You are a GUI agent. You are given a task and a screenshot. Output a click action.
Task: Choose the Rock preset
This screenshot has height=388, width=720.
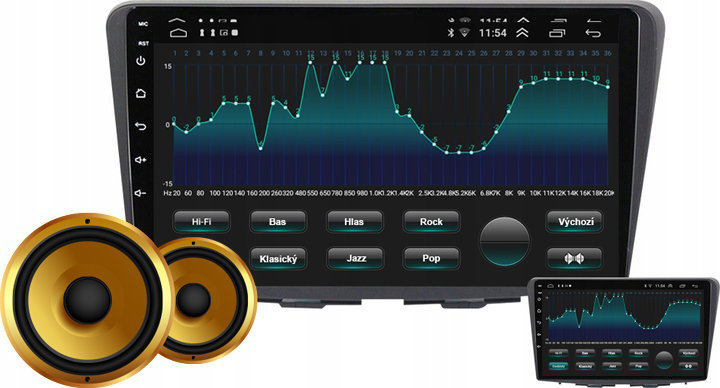pos(431,221)
